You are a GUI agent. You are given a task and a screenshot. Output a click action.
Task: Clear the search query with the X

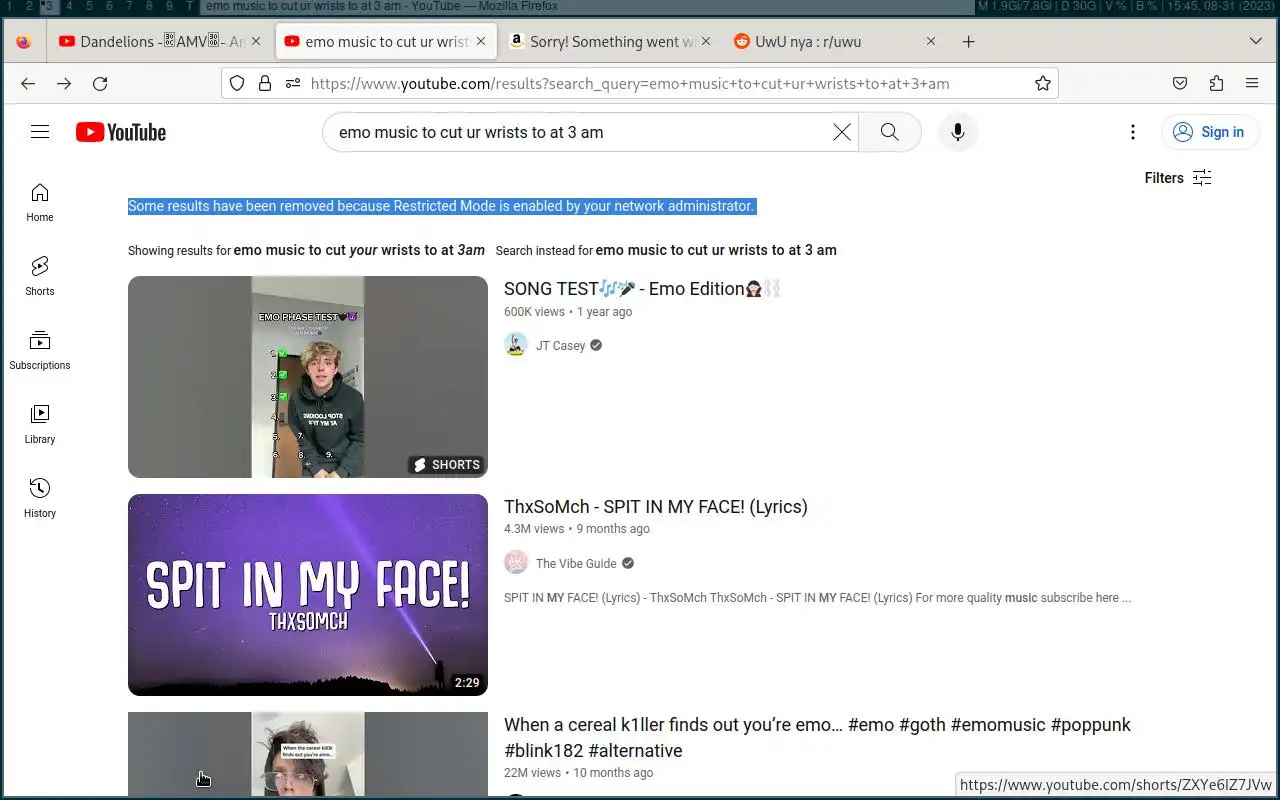[x=842, y=132]
